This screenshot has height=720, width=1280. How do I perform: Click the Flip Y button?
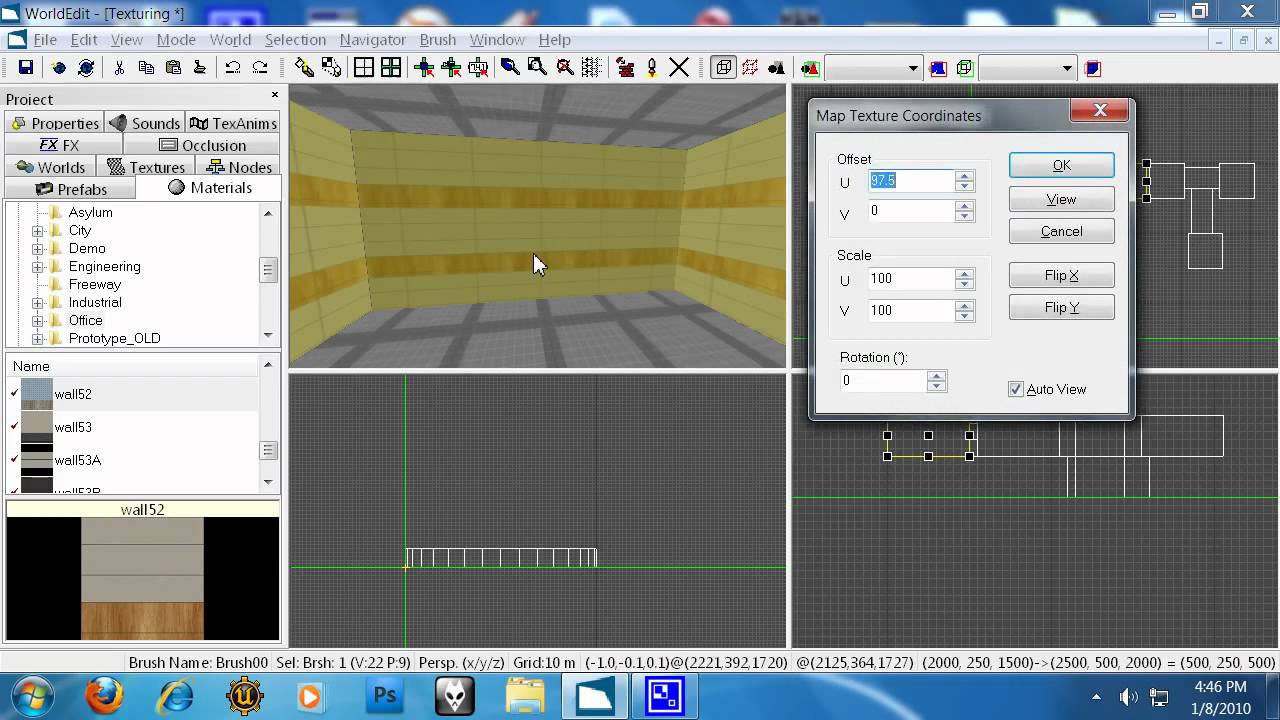tap(1061, 307)
